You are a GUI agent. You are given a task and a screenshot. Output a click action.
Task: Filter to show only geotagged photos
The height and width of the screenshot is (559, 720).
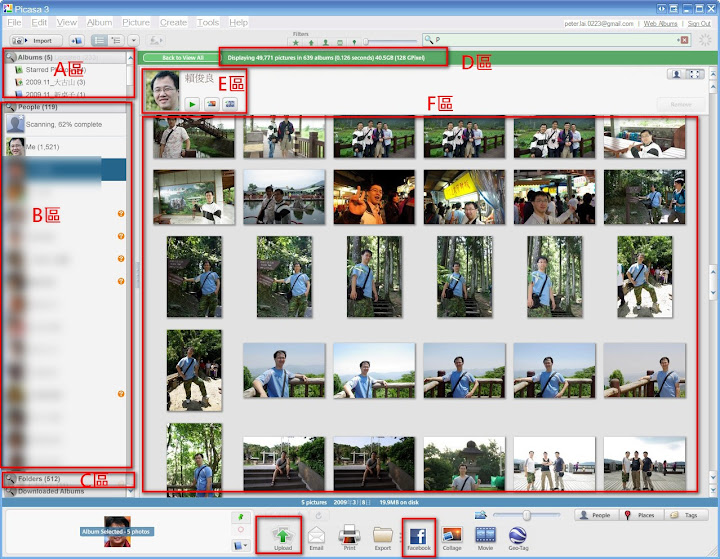click(x=354, y=42)
